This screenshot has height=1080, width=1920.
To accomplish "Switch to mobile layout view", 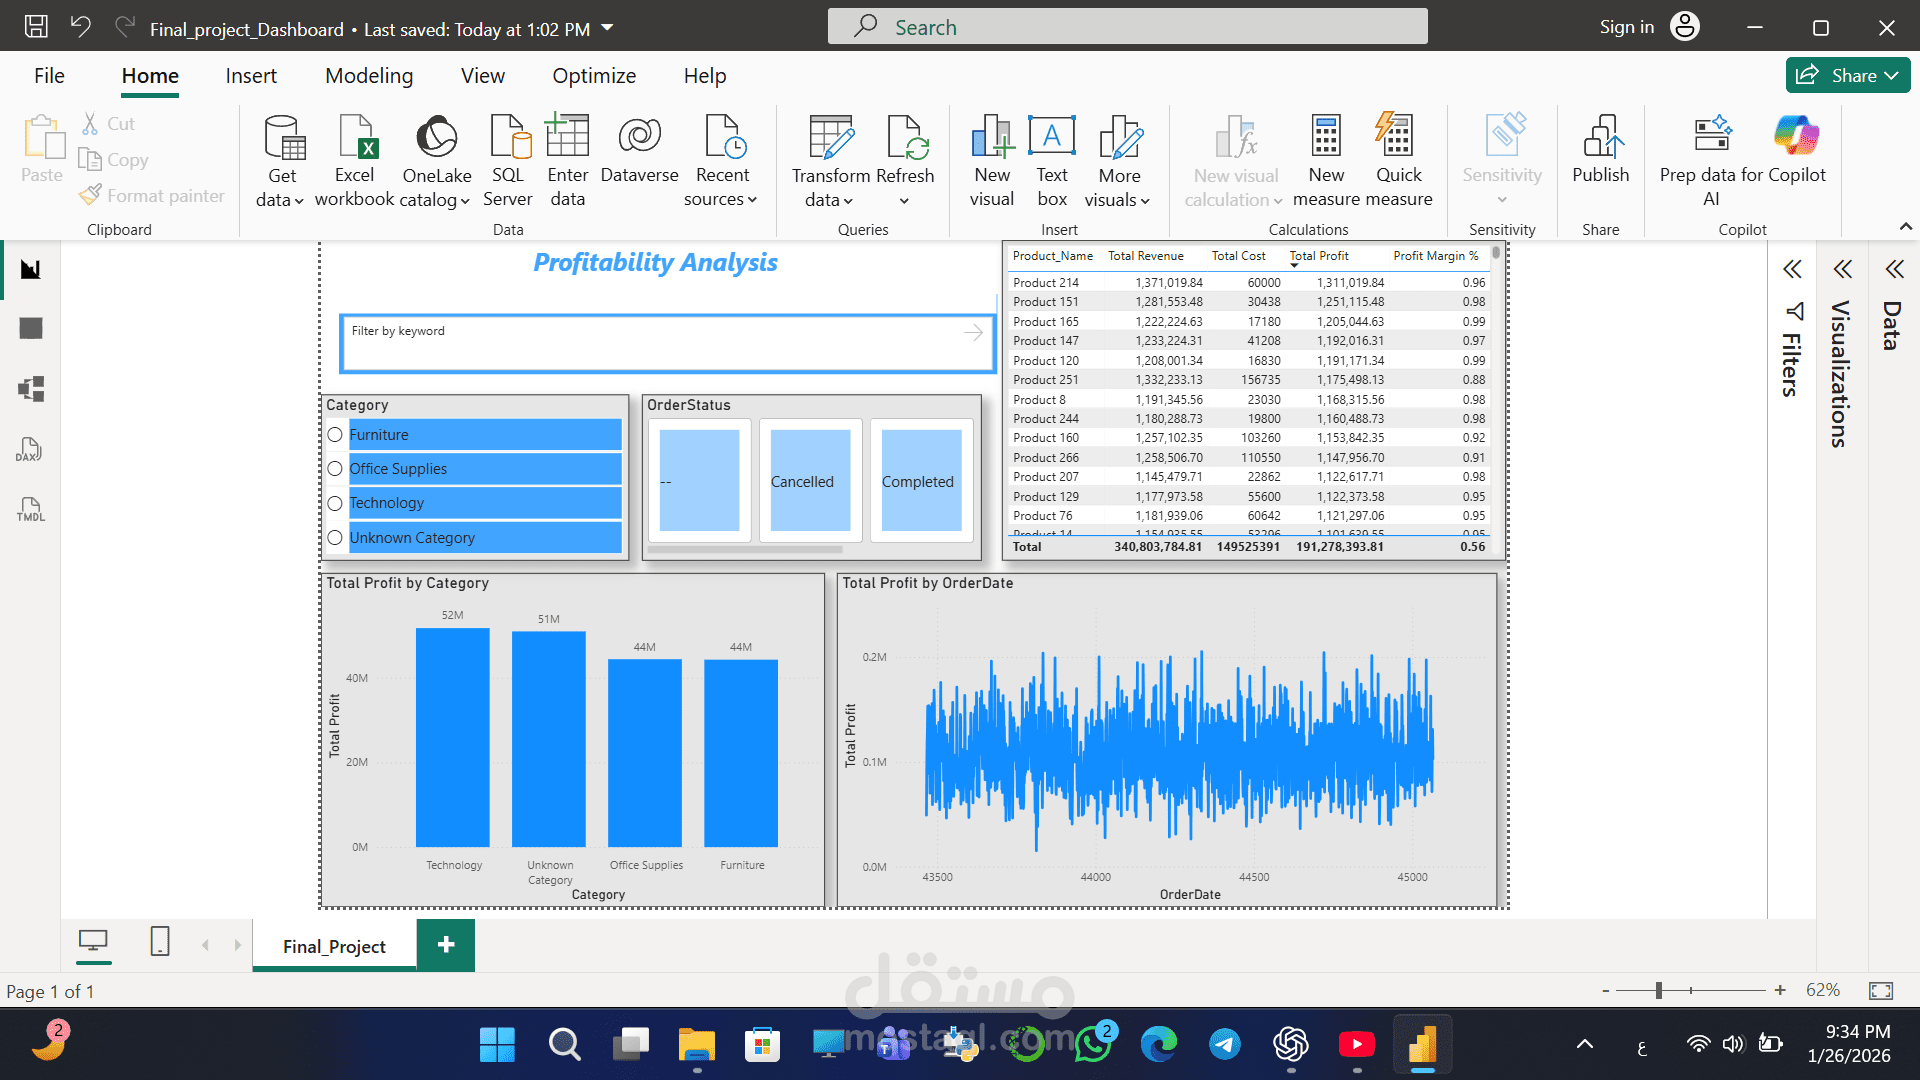I will 160,941.
